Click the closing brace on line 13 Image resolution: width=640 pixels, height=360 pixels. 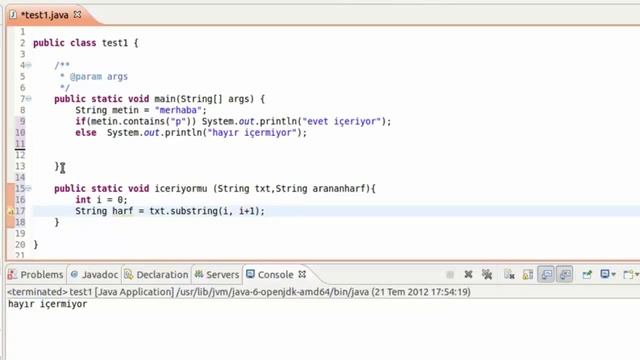point(57,166)
